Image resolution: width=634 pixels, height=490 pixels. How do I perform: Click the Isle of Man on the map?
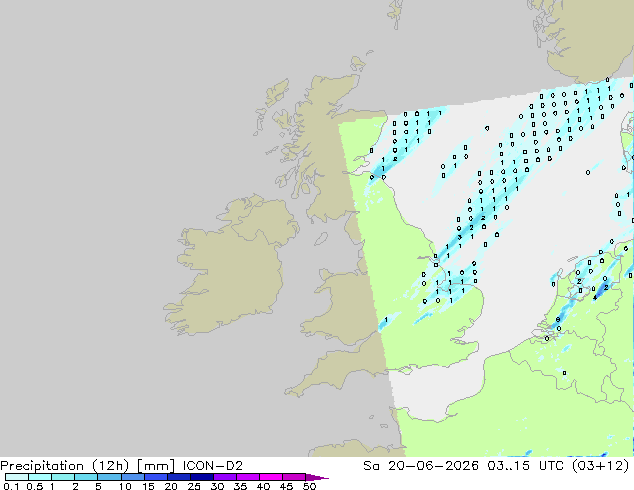tap(321, 239)
